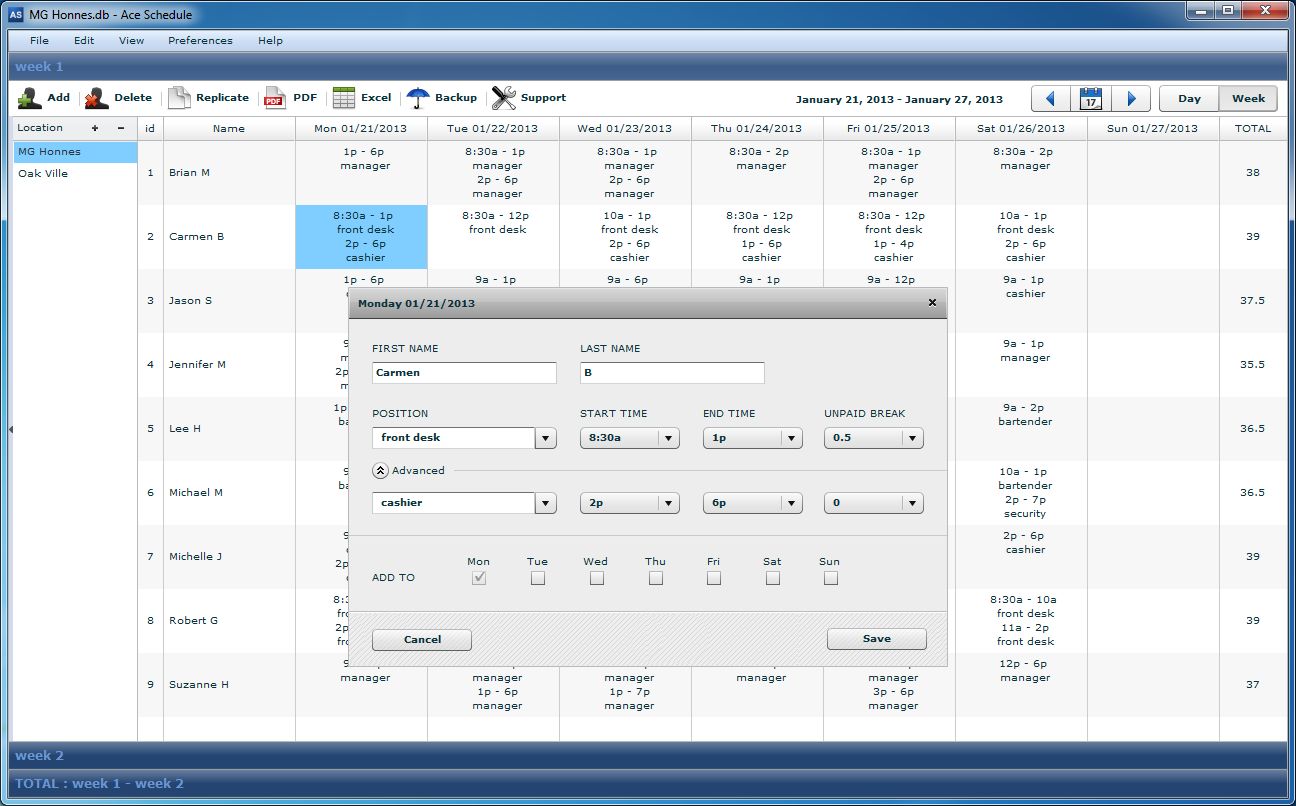Click the Replicate schedule icon
This screenshot has height=806, width=1296.
coord(178,98)
